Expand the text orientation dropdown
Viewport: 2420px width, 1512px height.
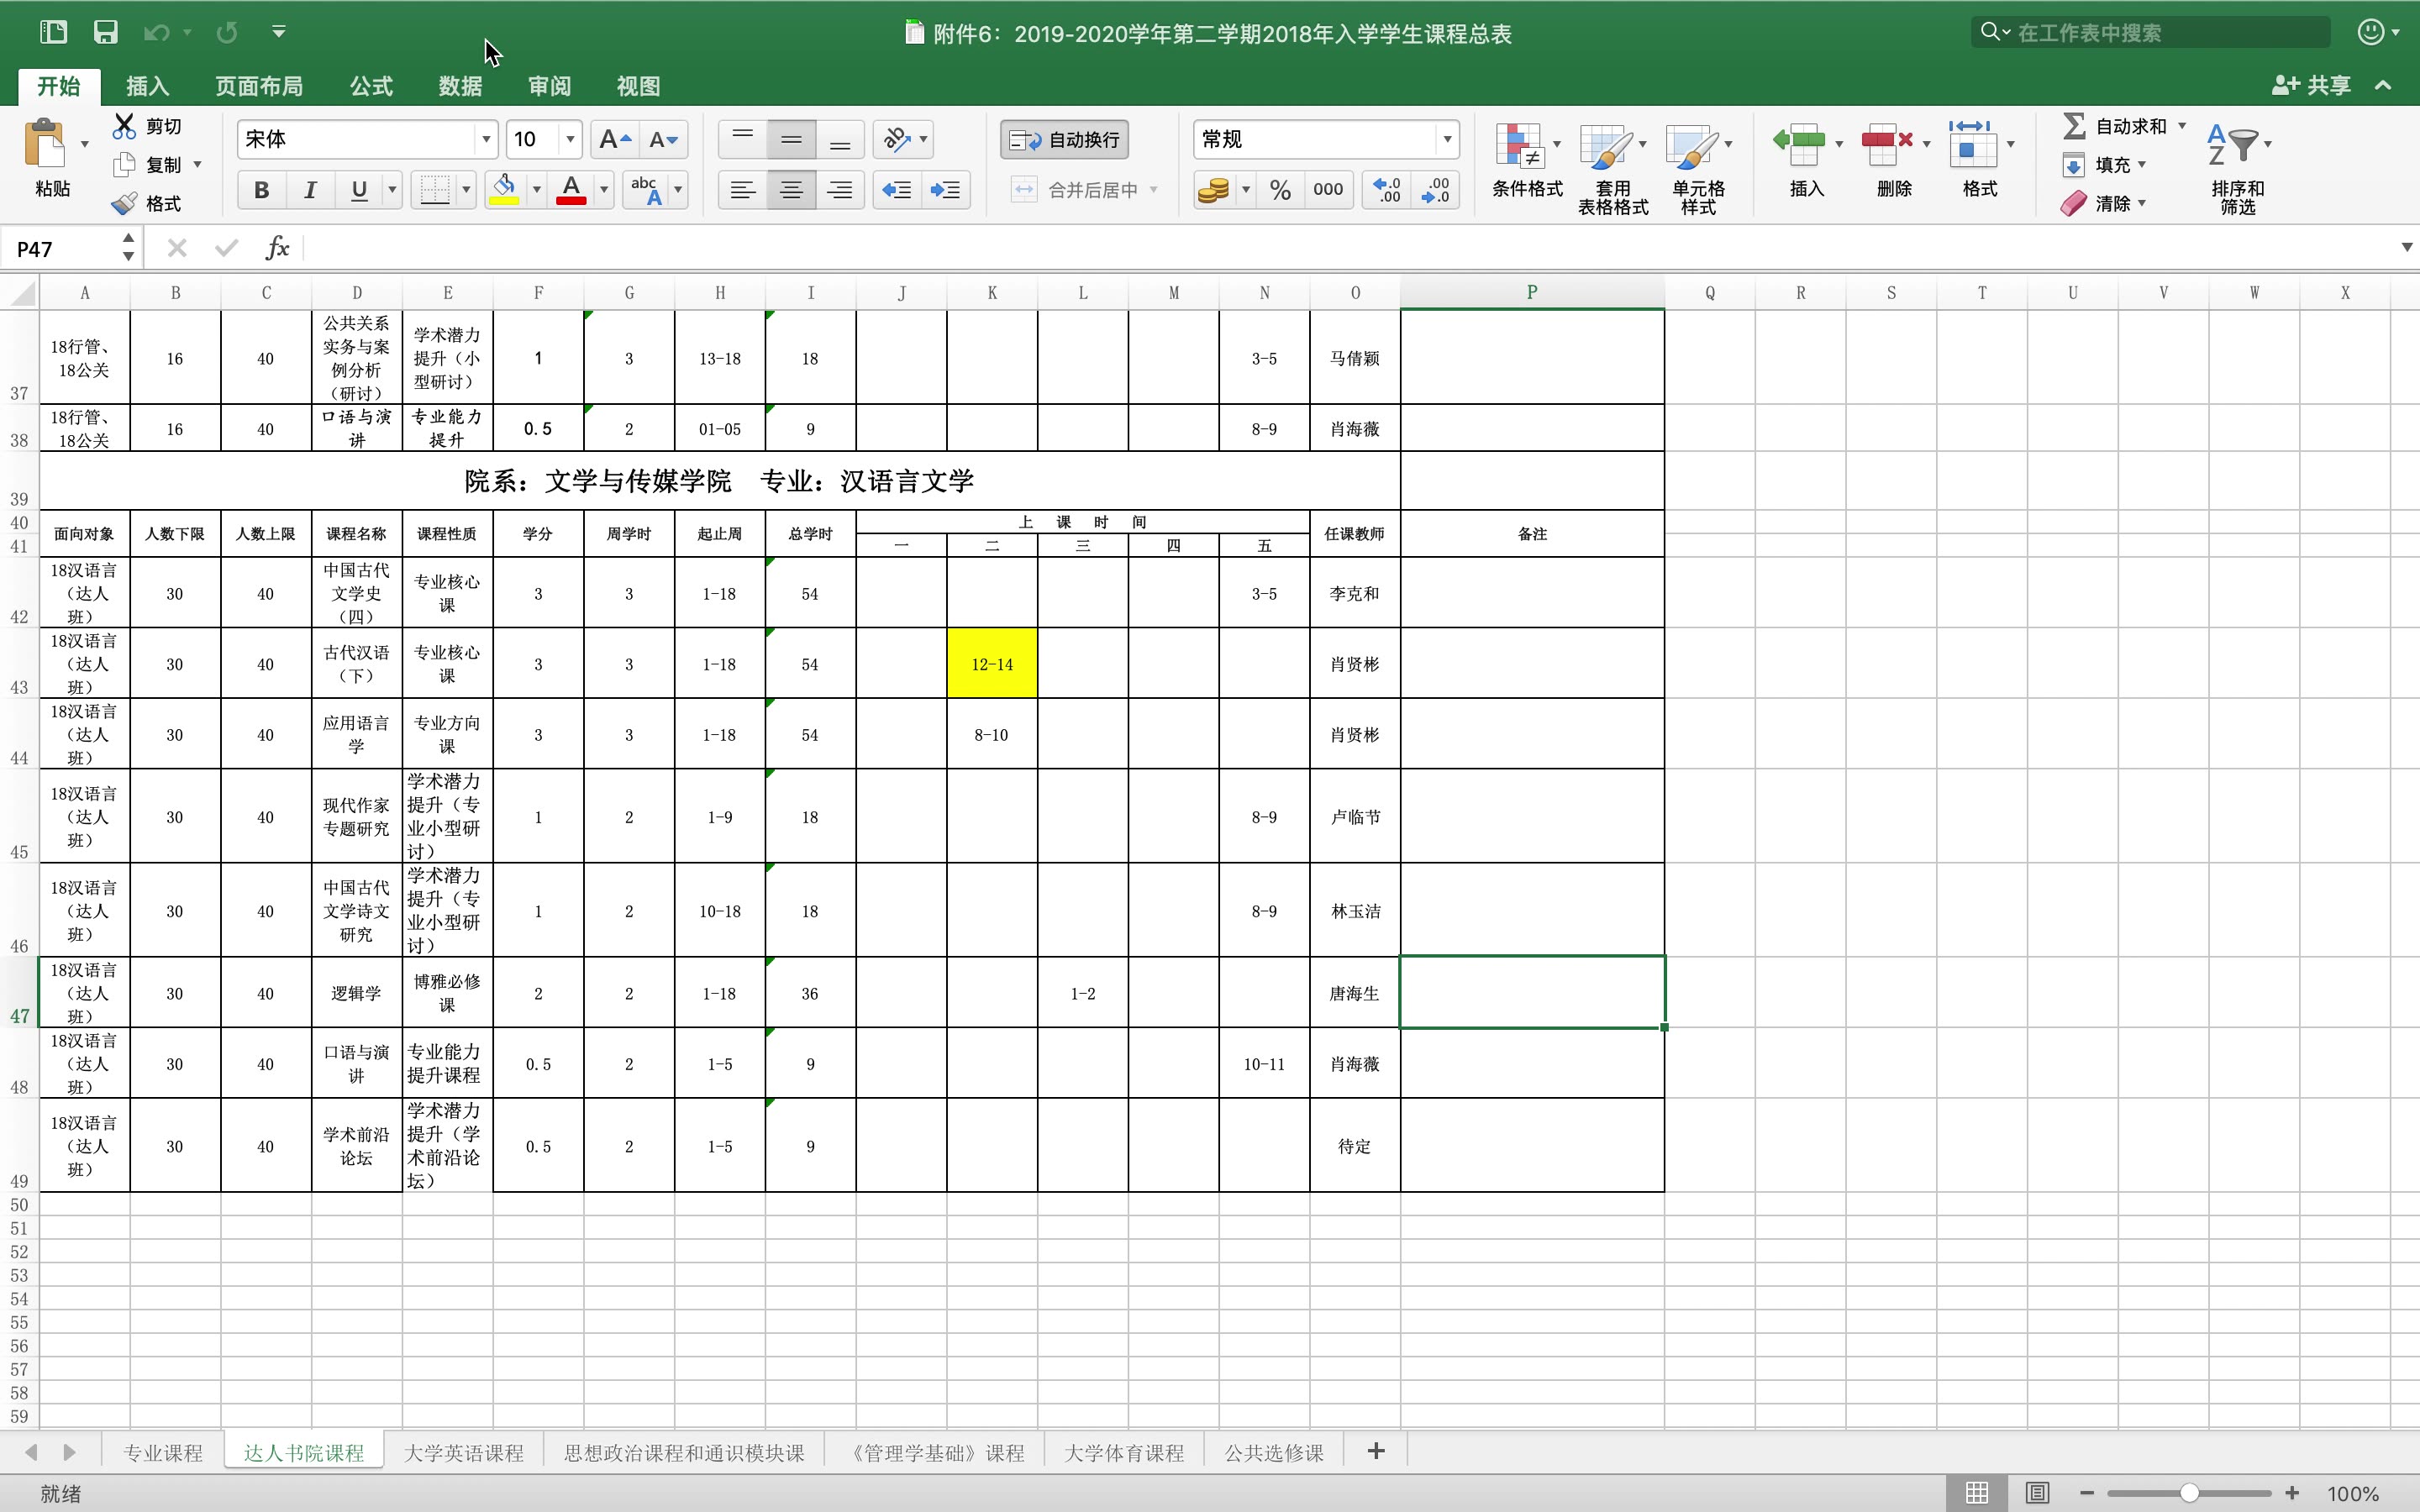point(923,139)
